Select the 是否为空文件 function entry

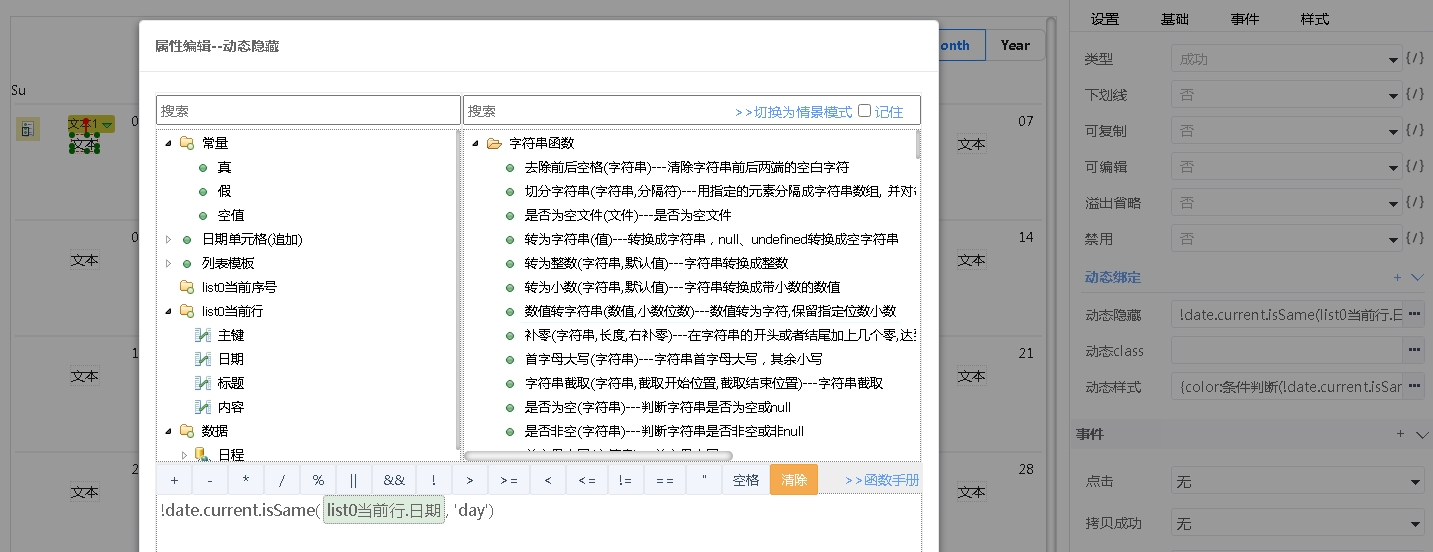coord(628,215)
